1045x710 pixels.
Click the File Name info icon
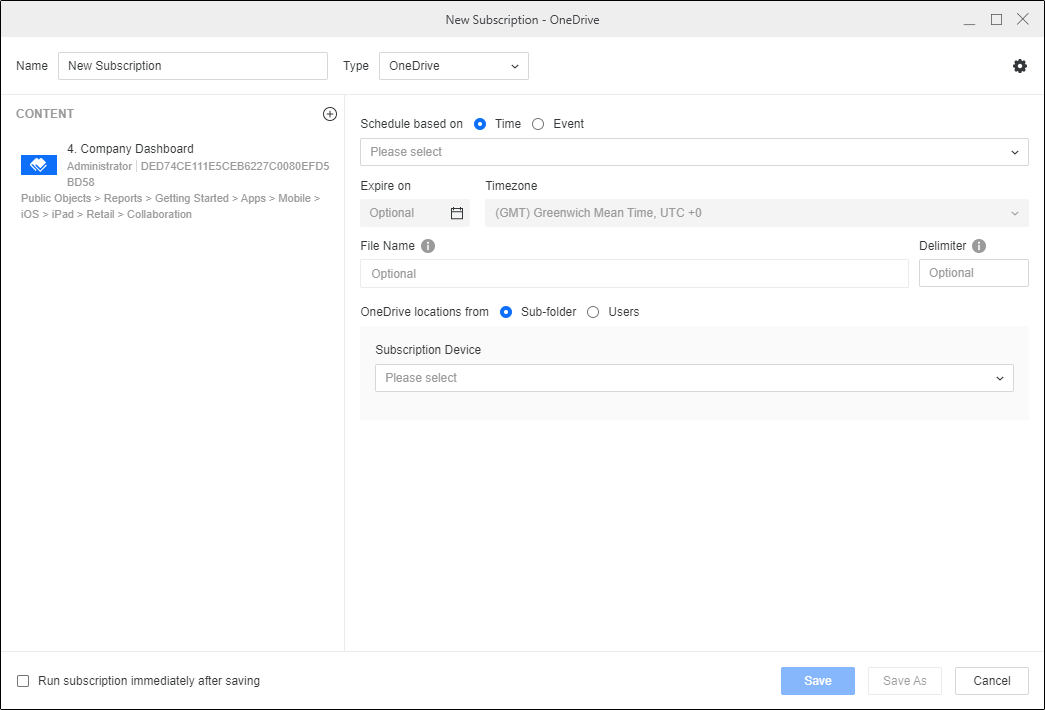point(428,246)
